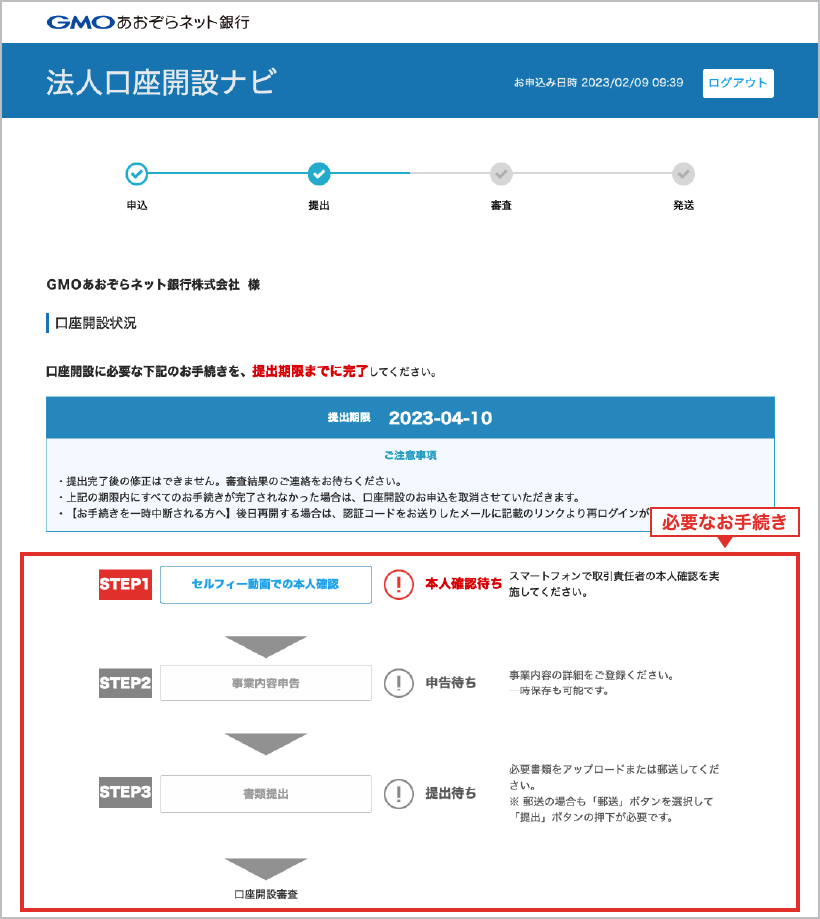This screenshot has width=820, height=919.
Task: Click the ログアウト button
Action: pyautogui.click(x=738, y=83)
